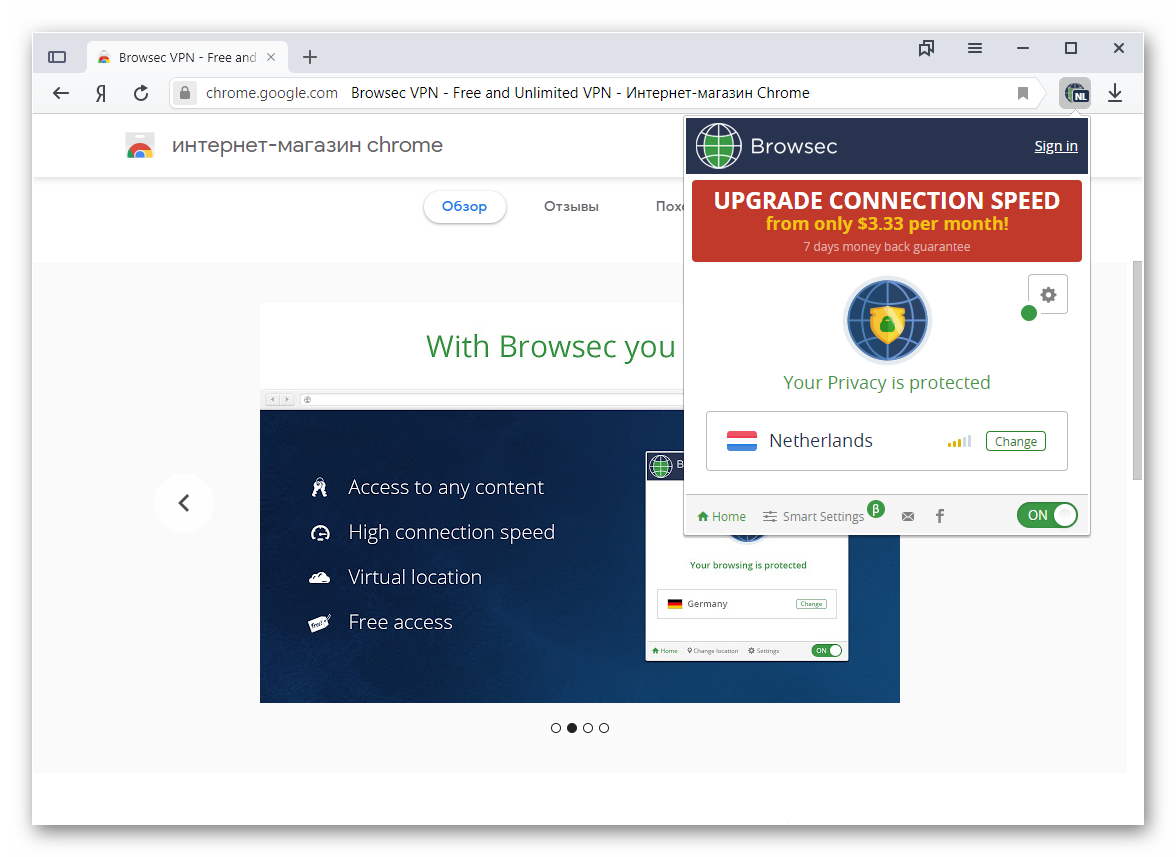Open the Facebook icon in popup footer
1176x857 pixels.
[940, 516]
